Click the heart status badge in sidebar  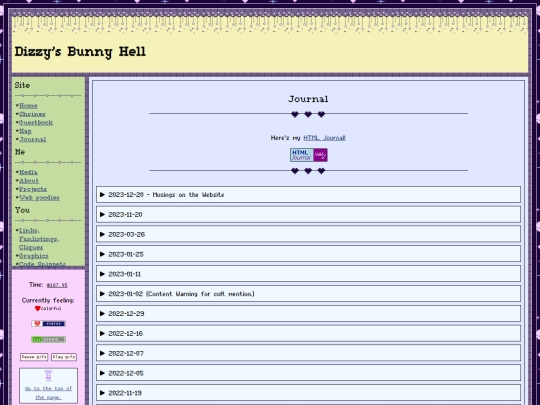coord(48,324)
